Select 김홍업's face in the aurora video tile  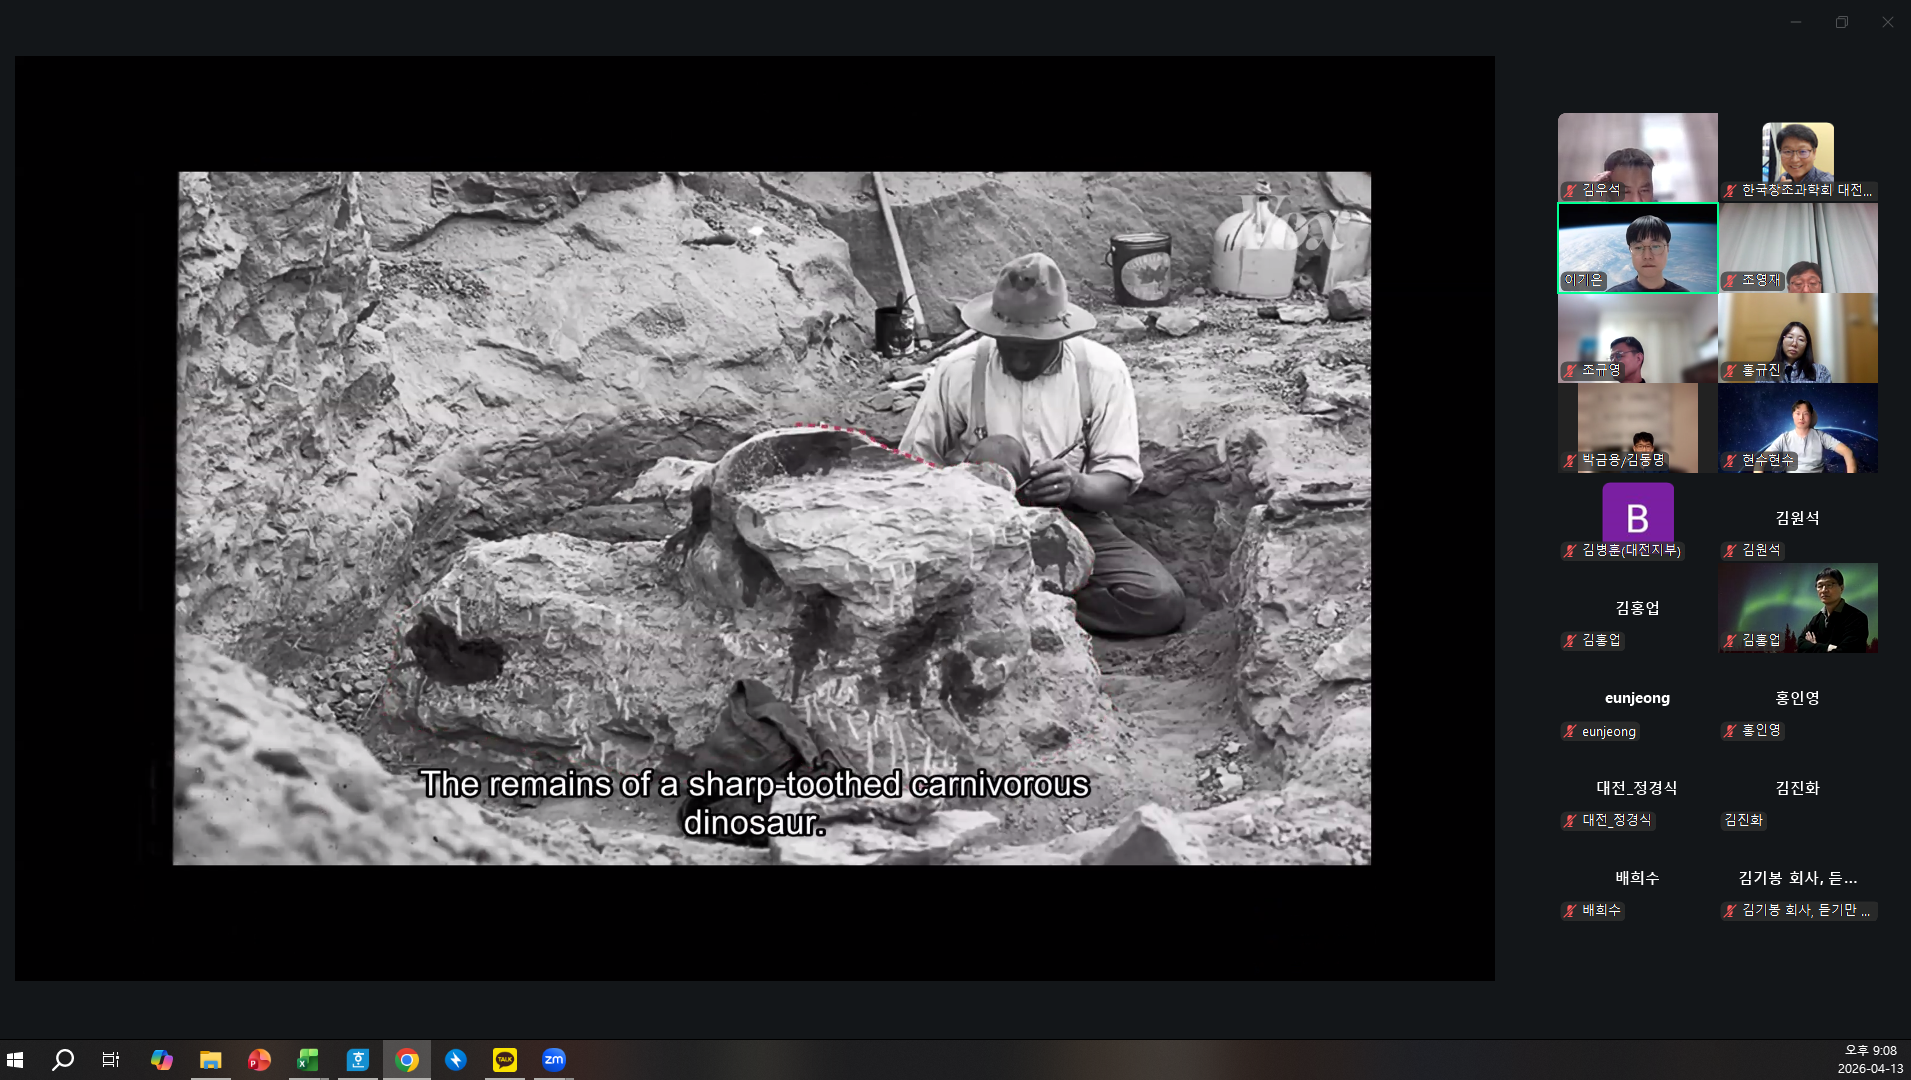1828,583
